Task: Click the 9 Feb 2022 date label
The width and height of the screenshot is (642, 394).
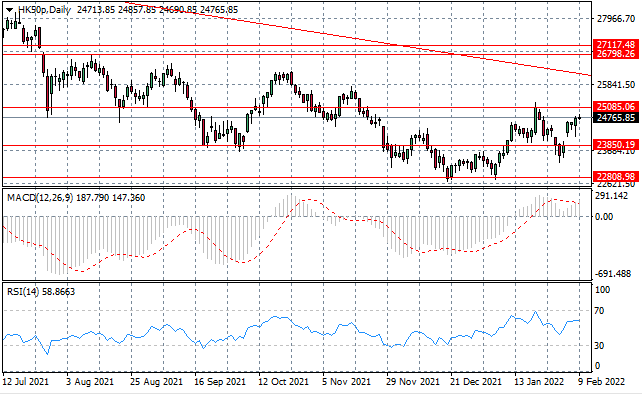Action: (x=601, y=382)
